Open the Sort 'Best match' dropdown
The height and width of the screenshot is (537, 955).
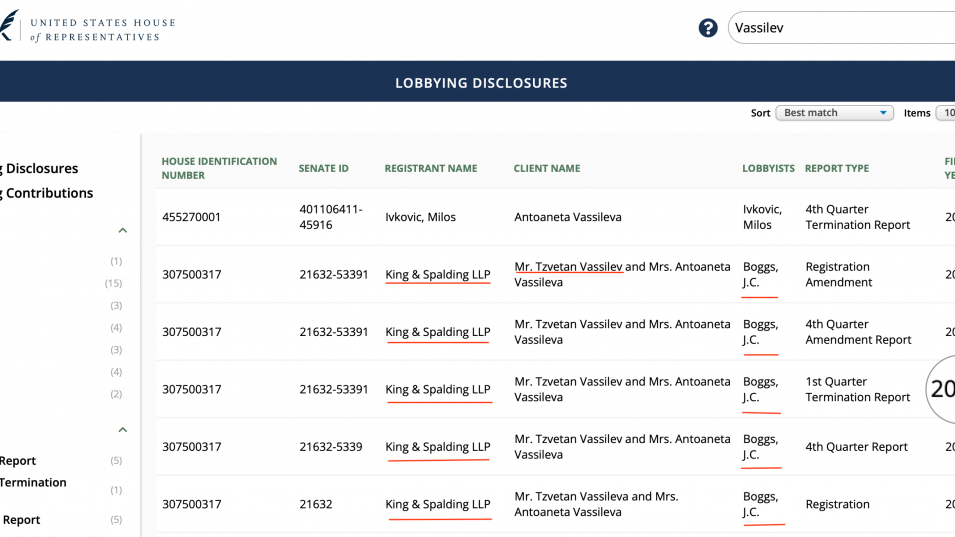834,113
